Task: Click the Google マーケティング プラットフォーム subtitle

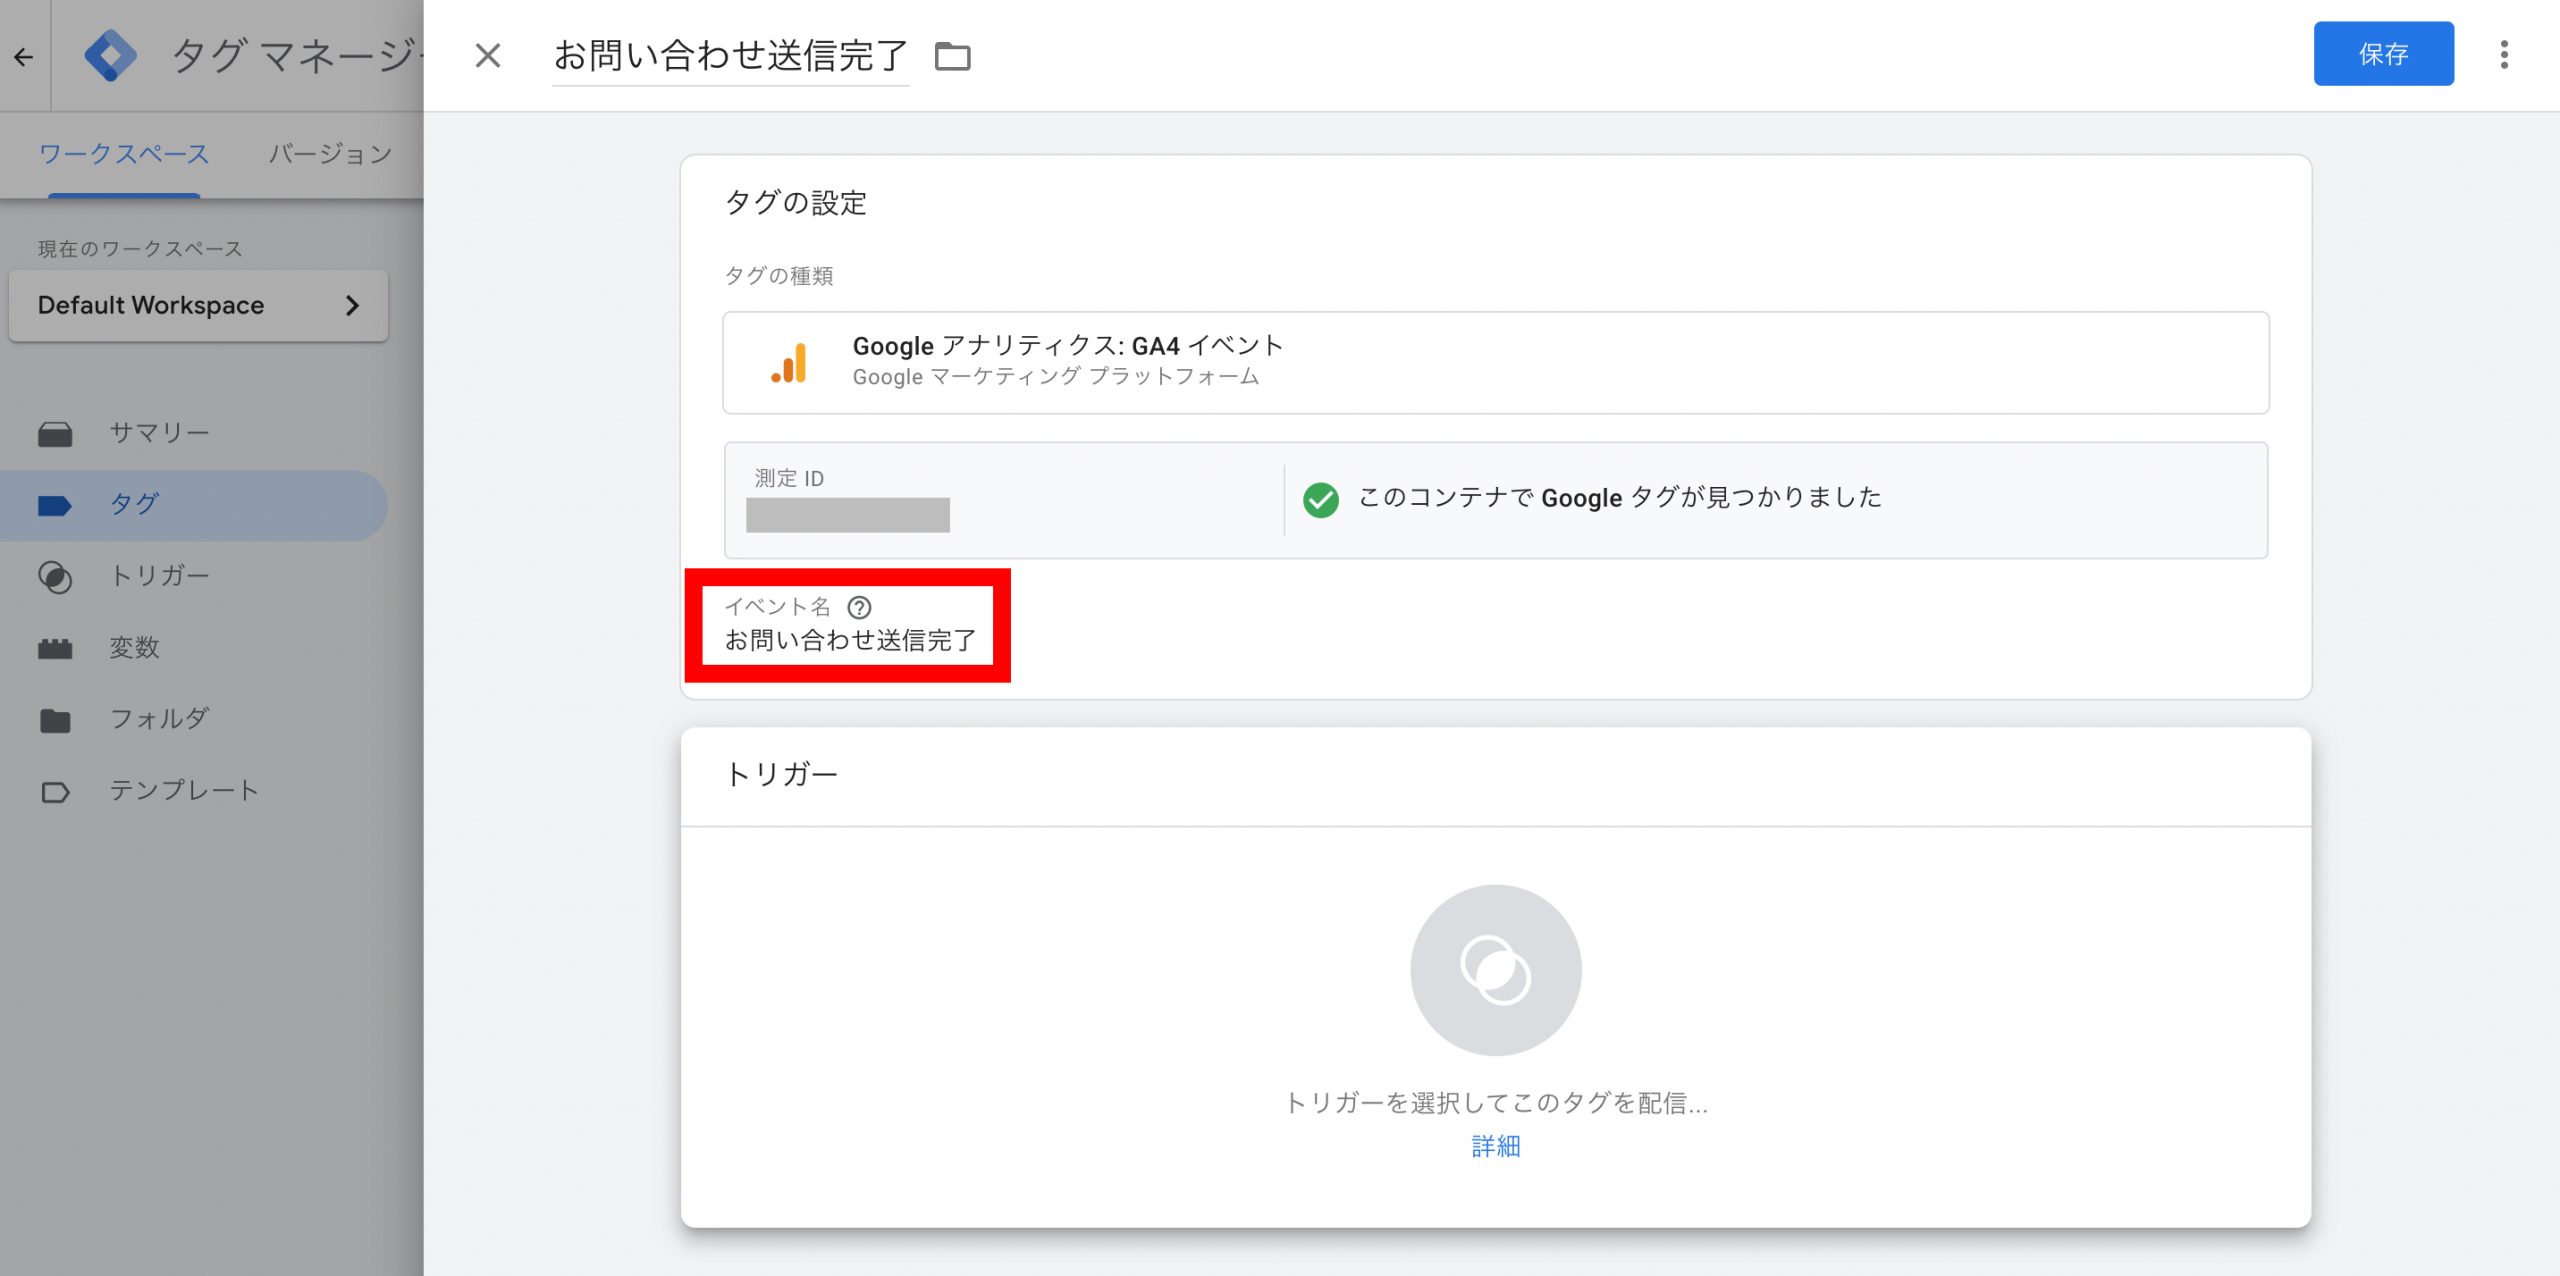Action: (1056, 377)
